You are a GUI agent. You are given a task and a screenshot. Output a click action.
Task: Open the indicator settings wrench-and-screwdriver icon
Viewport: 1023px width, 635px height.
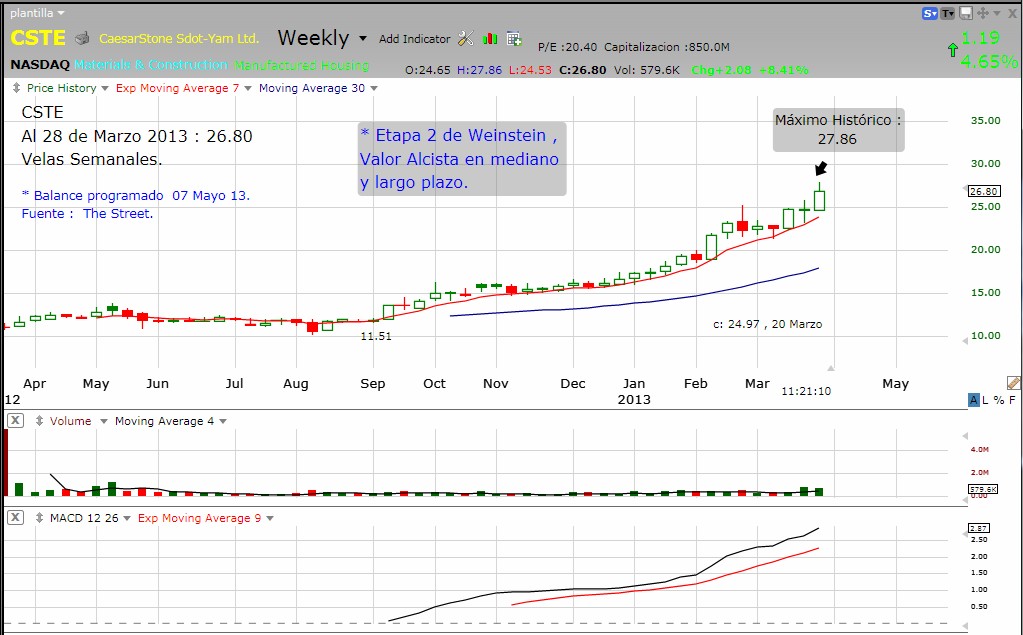click(465, 39)
